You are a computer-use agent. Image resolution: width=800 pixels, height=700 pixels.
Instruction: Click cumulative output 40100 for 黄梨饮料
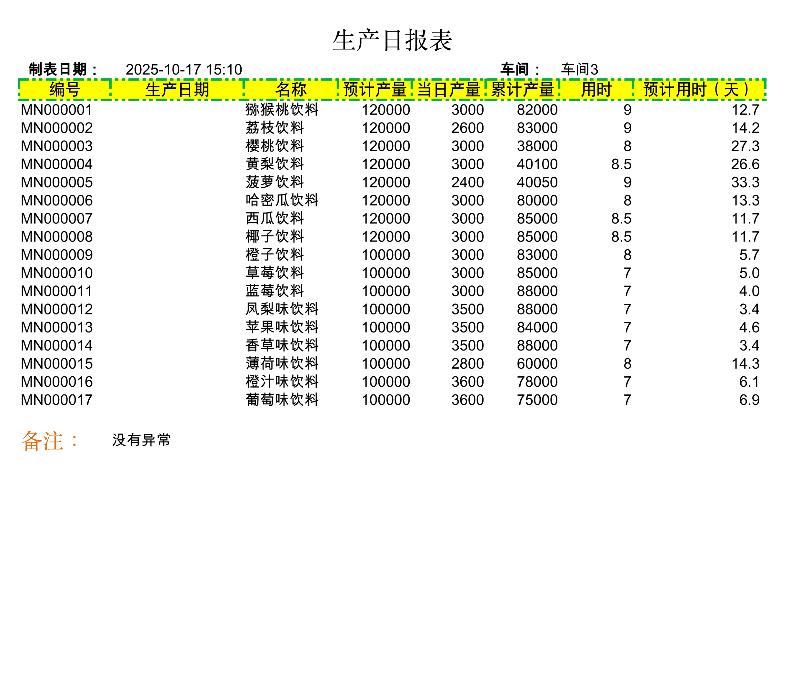point(537,164)
